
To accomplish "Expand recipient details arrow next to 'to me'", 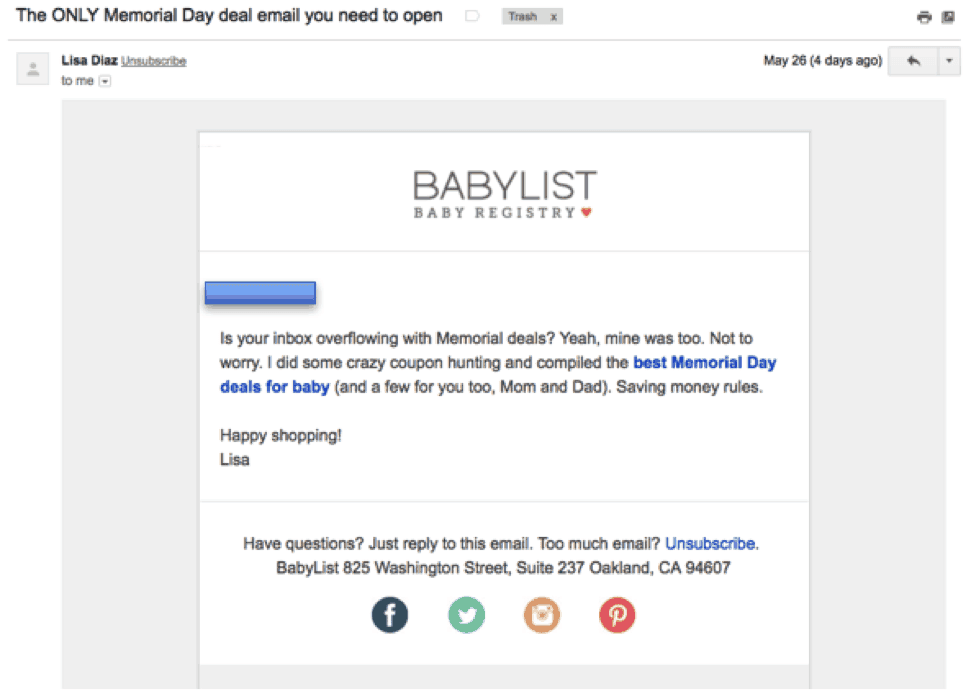I will pyautogui.click(x=105, y=82).
